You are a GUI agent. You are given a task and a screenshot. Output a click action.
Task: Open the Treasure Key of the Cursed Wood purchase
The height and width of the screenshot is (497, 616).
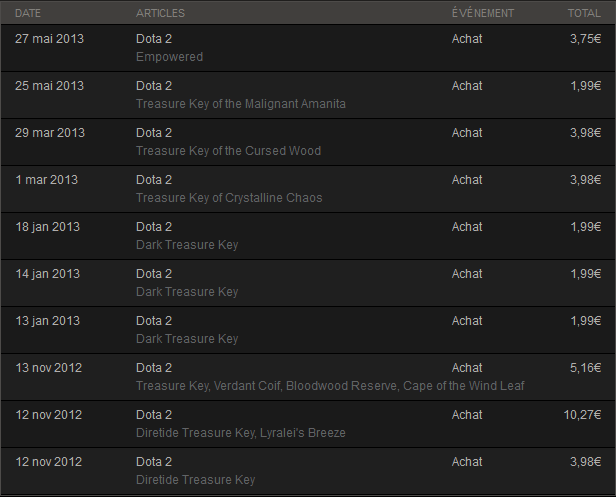[308, 142]
